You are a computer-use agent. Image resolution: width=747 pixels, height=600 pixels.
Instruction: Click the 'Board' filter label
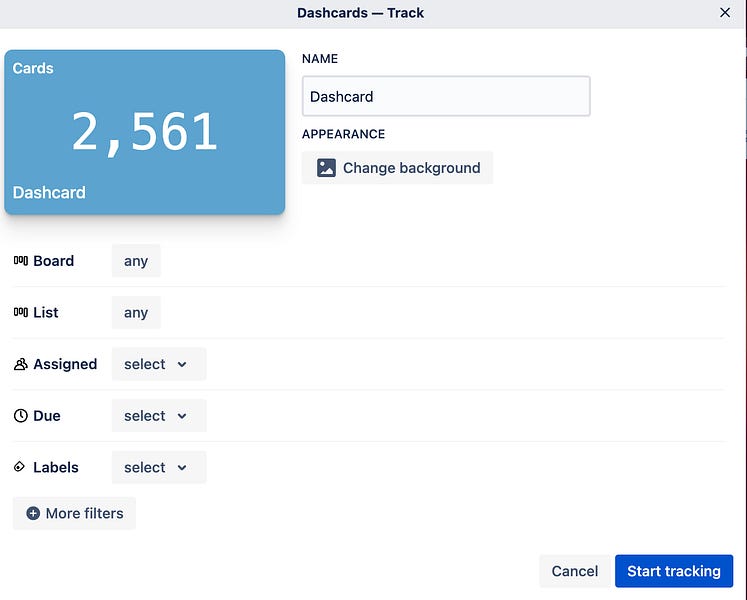coord(53,261)
